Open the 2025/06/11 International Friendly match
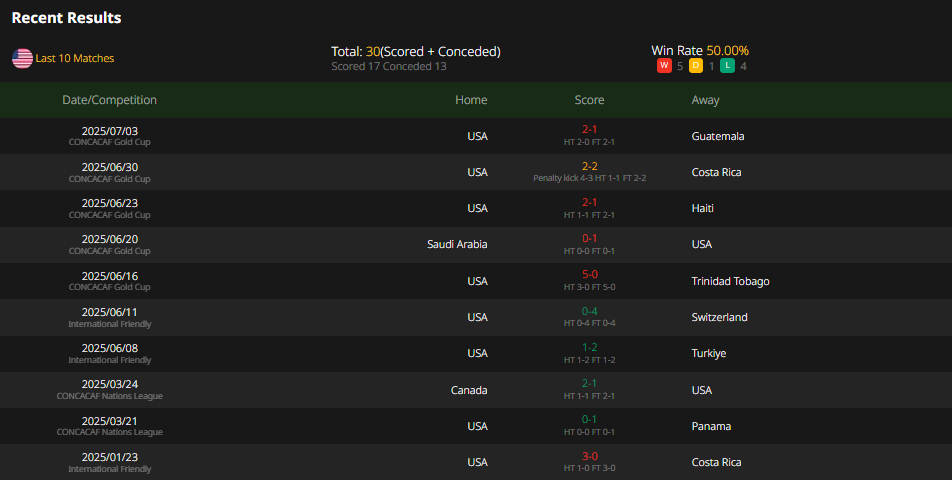The width and height of the screenshot is (952, 480). [x=476, y=317]
